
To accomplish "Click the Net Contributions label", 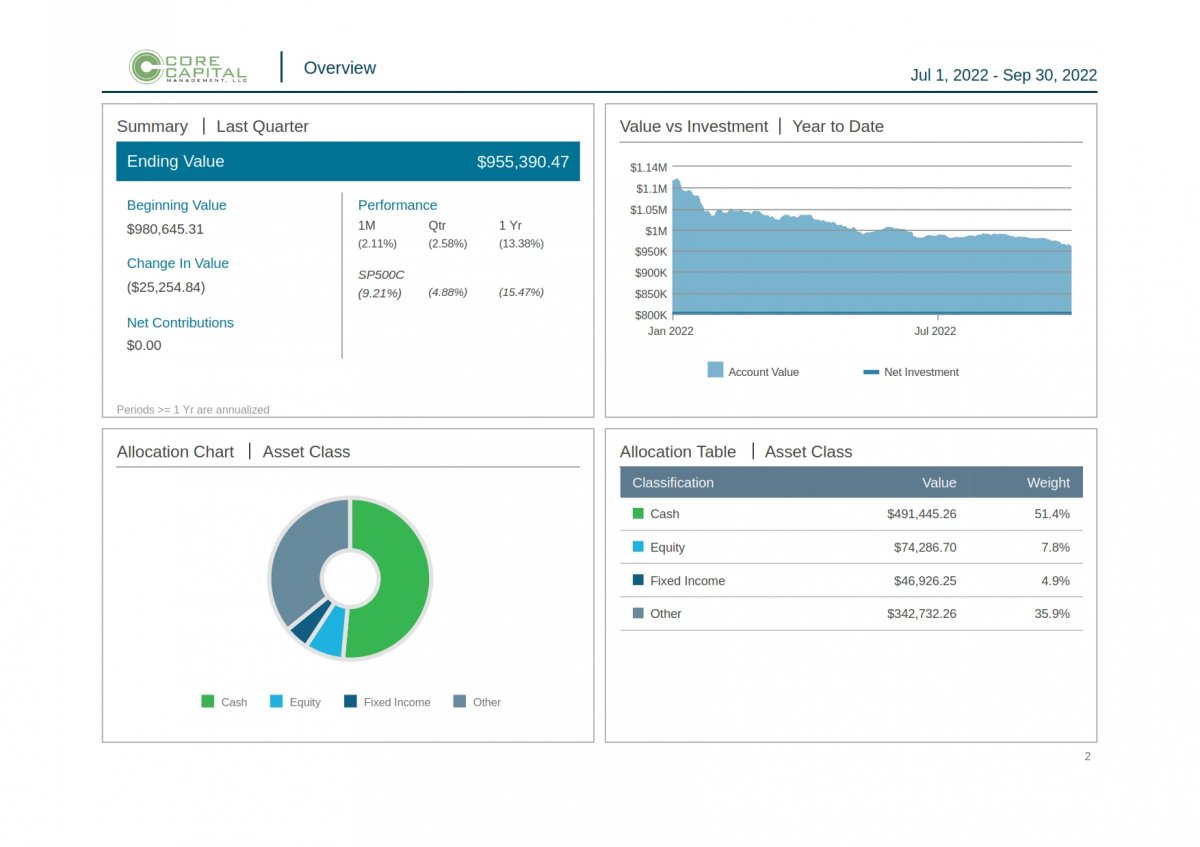I will (180, 323).
